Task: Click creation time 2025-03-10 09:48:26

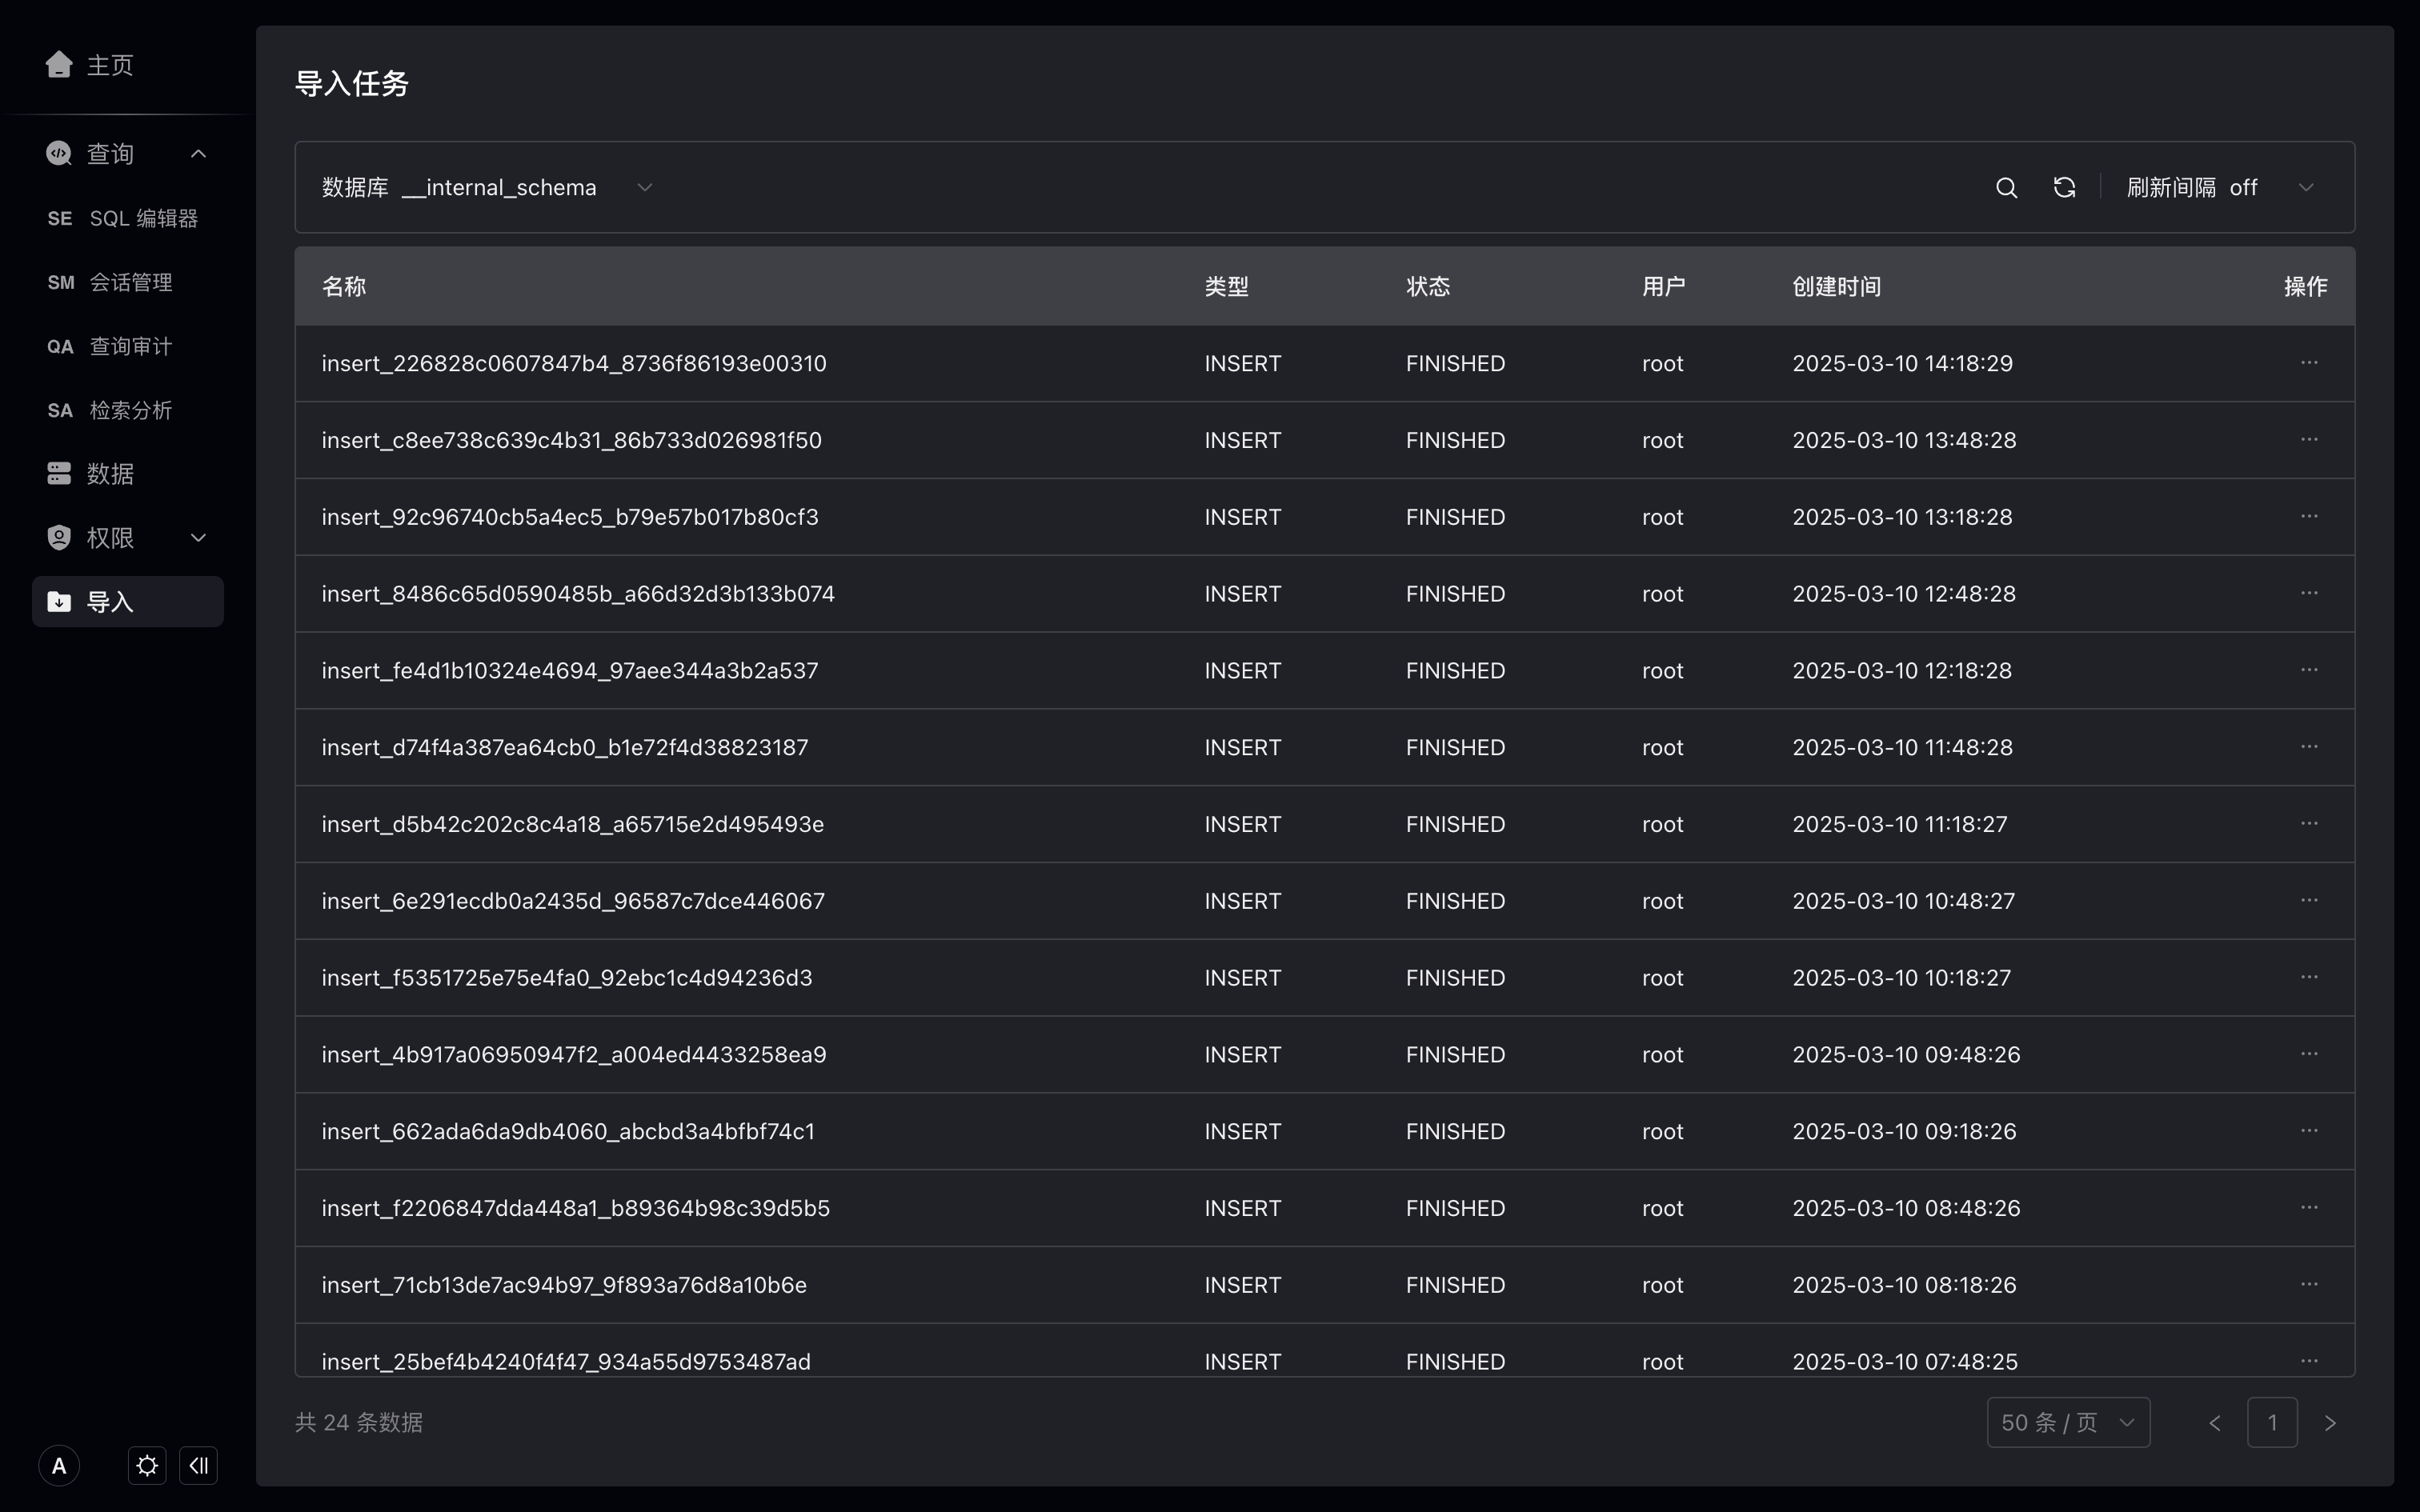Action: pos(1906,1054)
